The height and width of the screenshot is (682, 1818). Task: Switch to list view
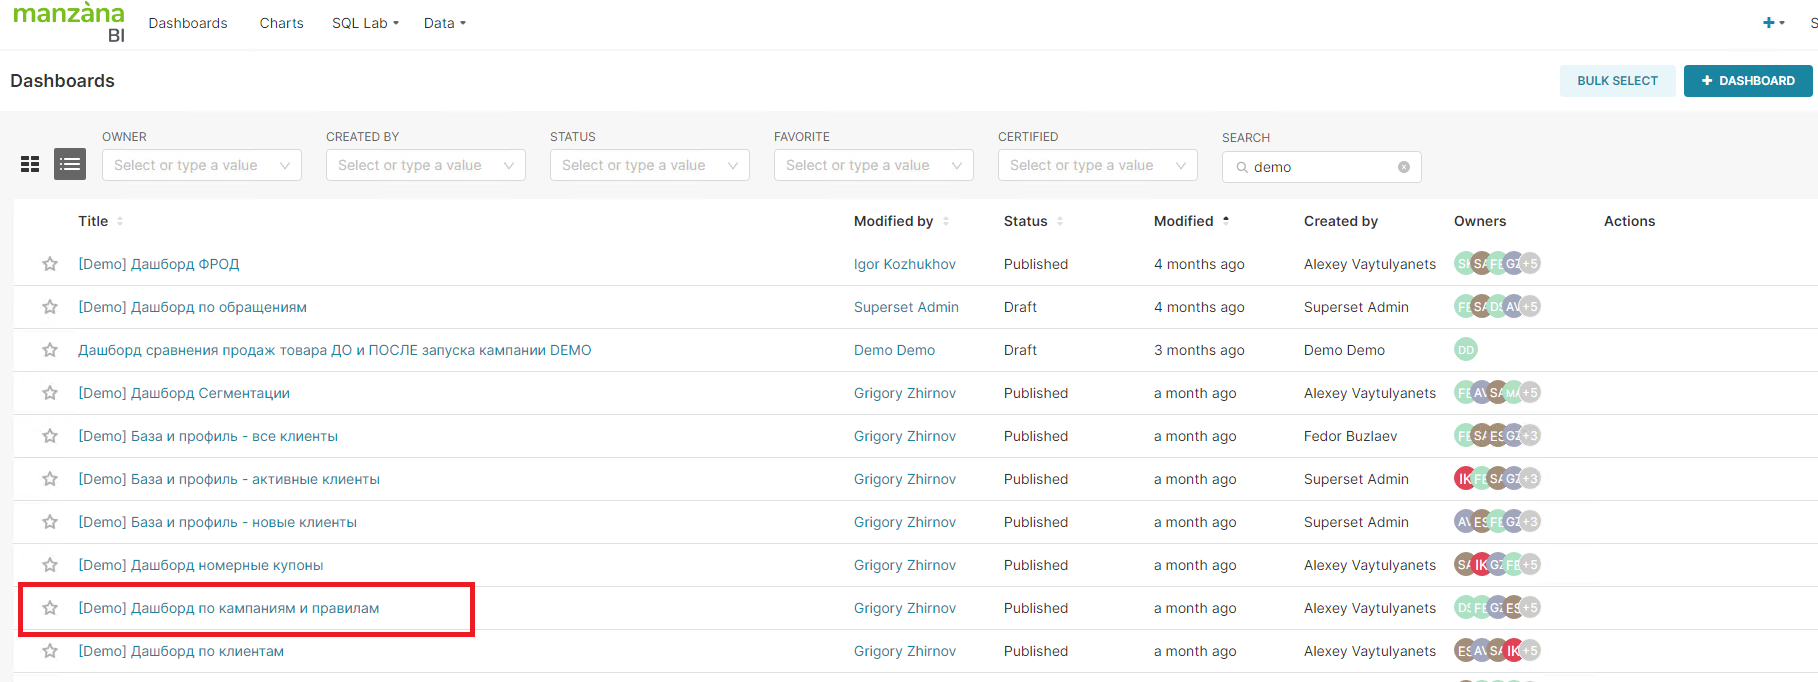pyautogui.click(x=70, y=164)
